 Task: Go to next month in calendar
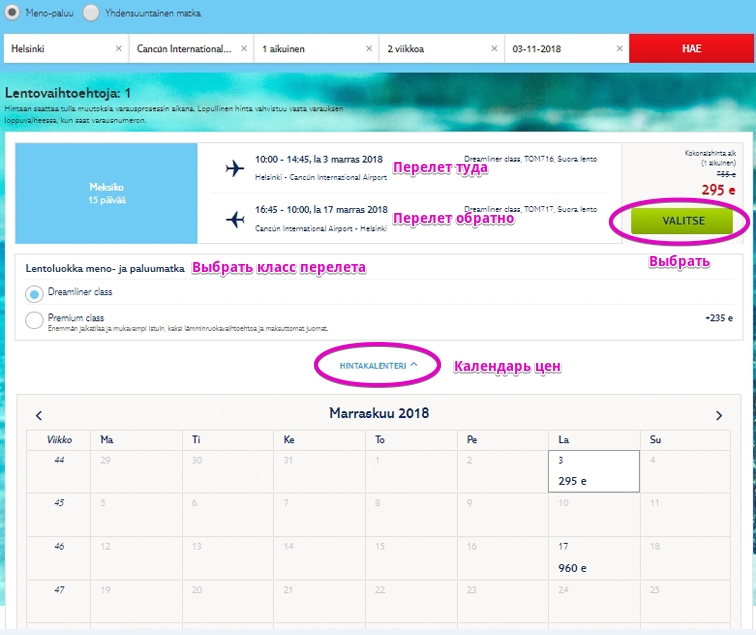click(718, 415)
